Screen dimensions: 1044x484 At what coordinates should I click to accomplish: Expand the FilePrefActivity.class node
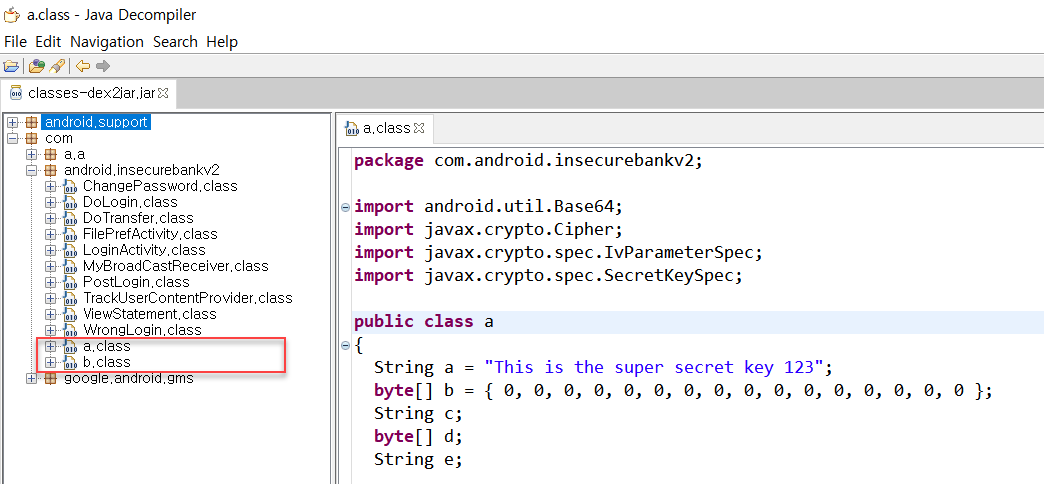[x=51, y=234]
